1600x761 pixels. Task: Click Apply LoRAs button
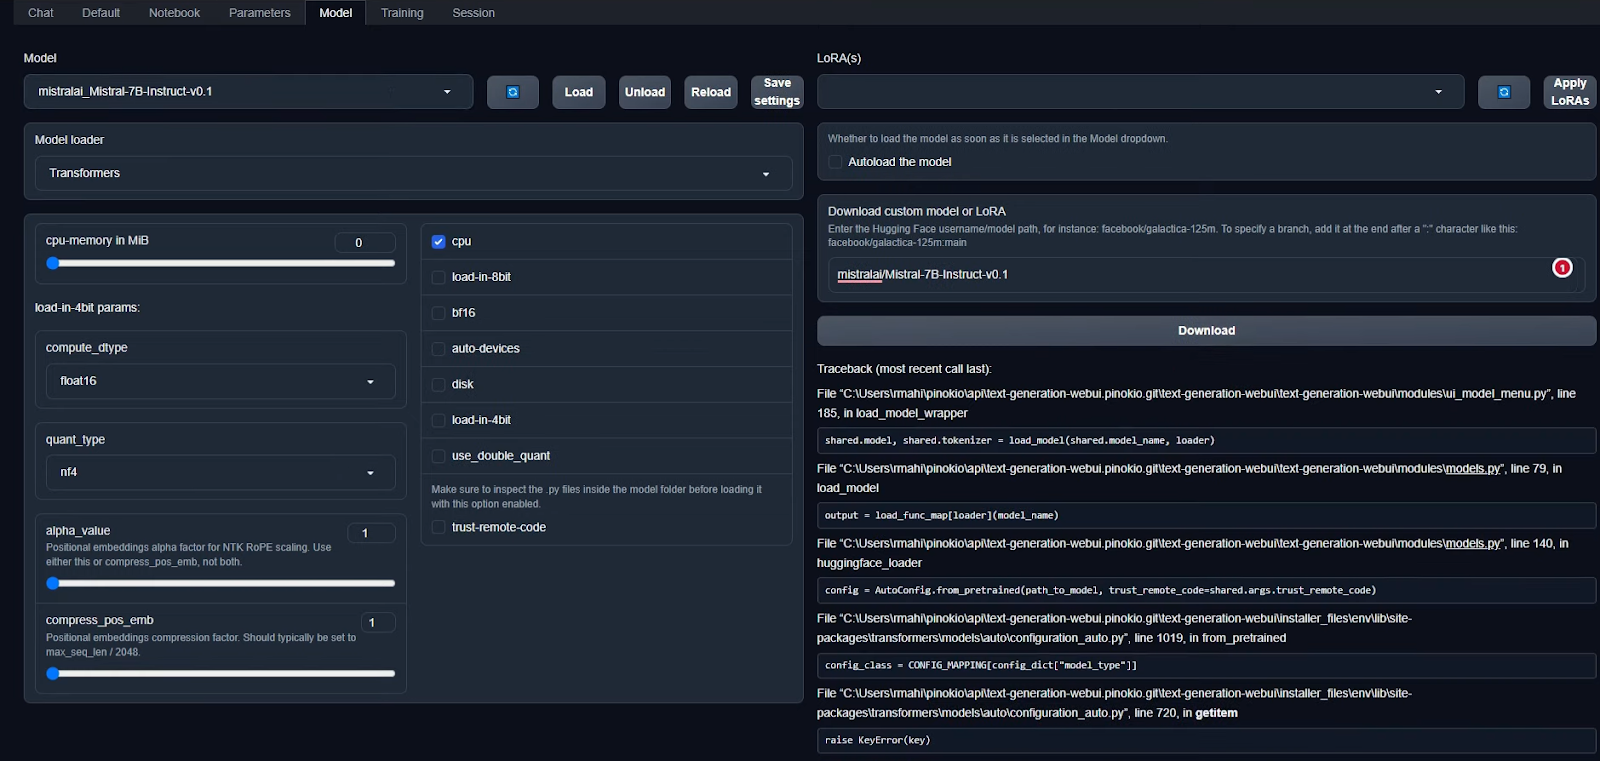pos(1570,92)
